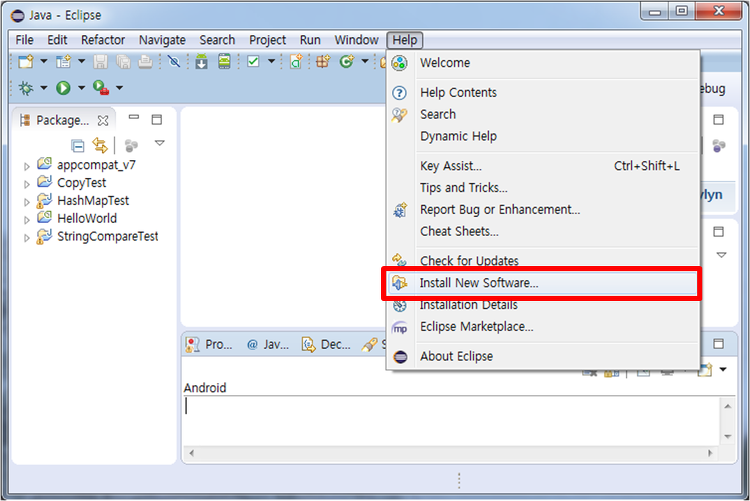Select About Eclipse menu entry
Image resolution: width=750 pixels, height=501 pixels.
(x=544, y=356)
